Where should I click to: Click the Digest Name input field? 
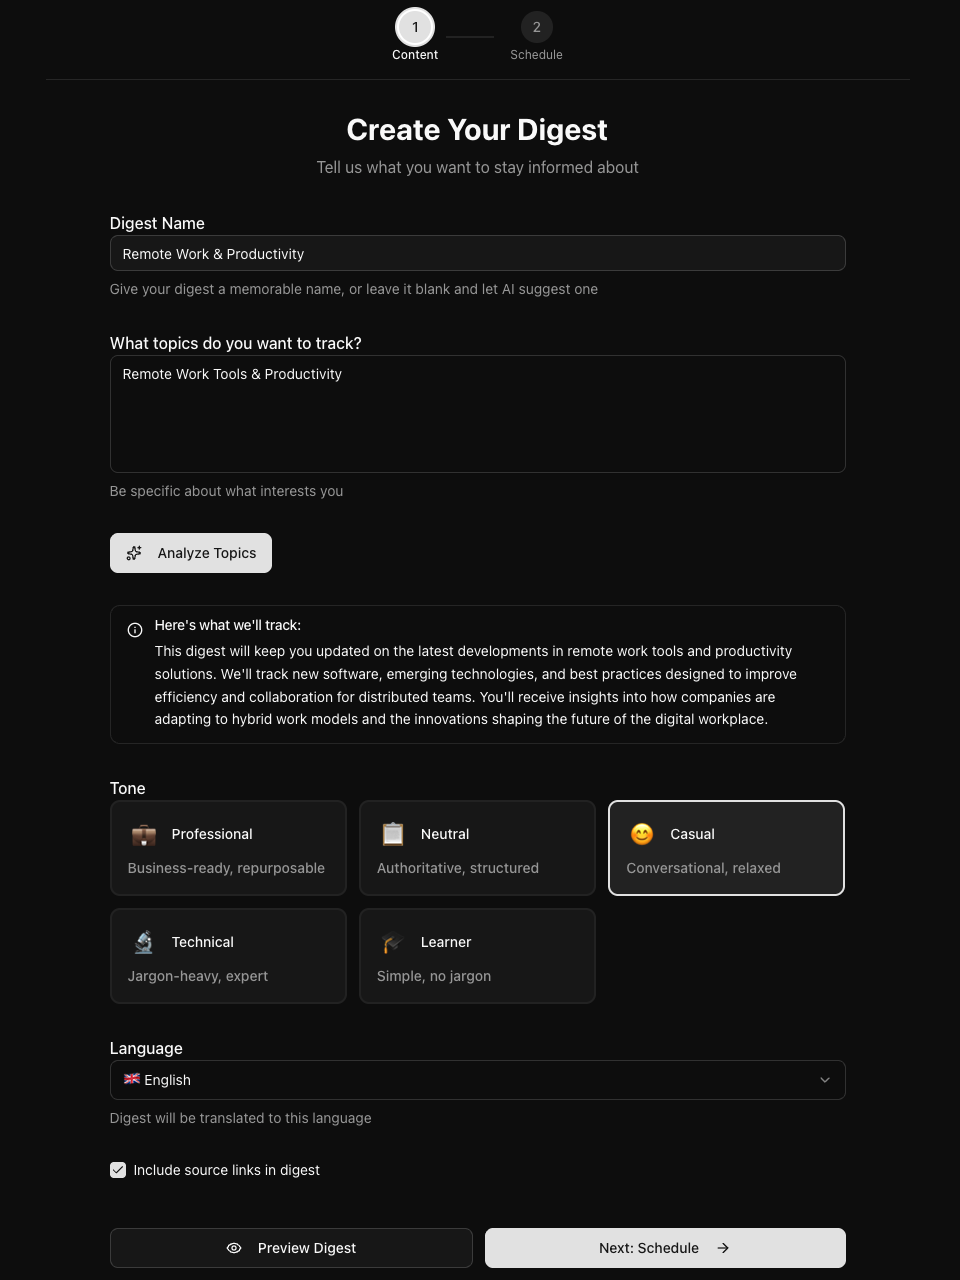(477, 253)
